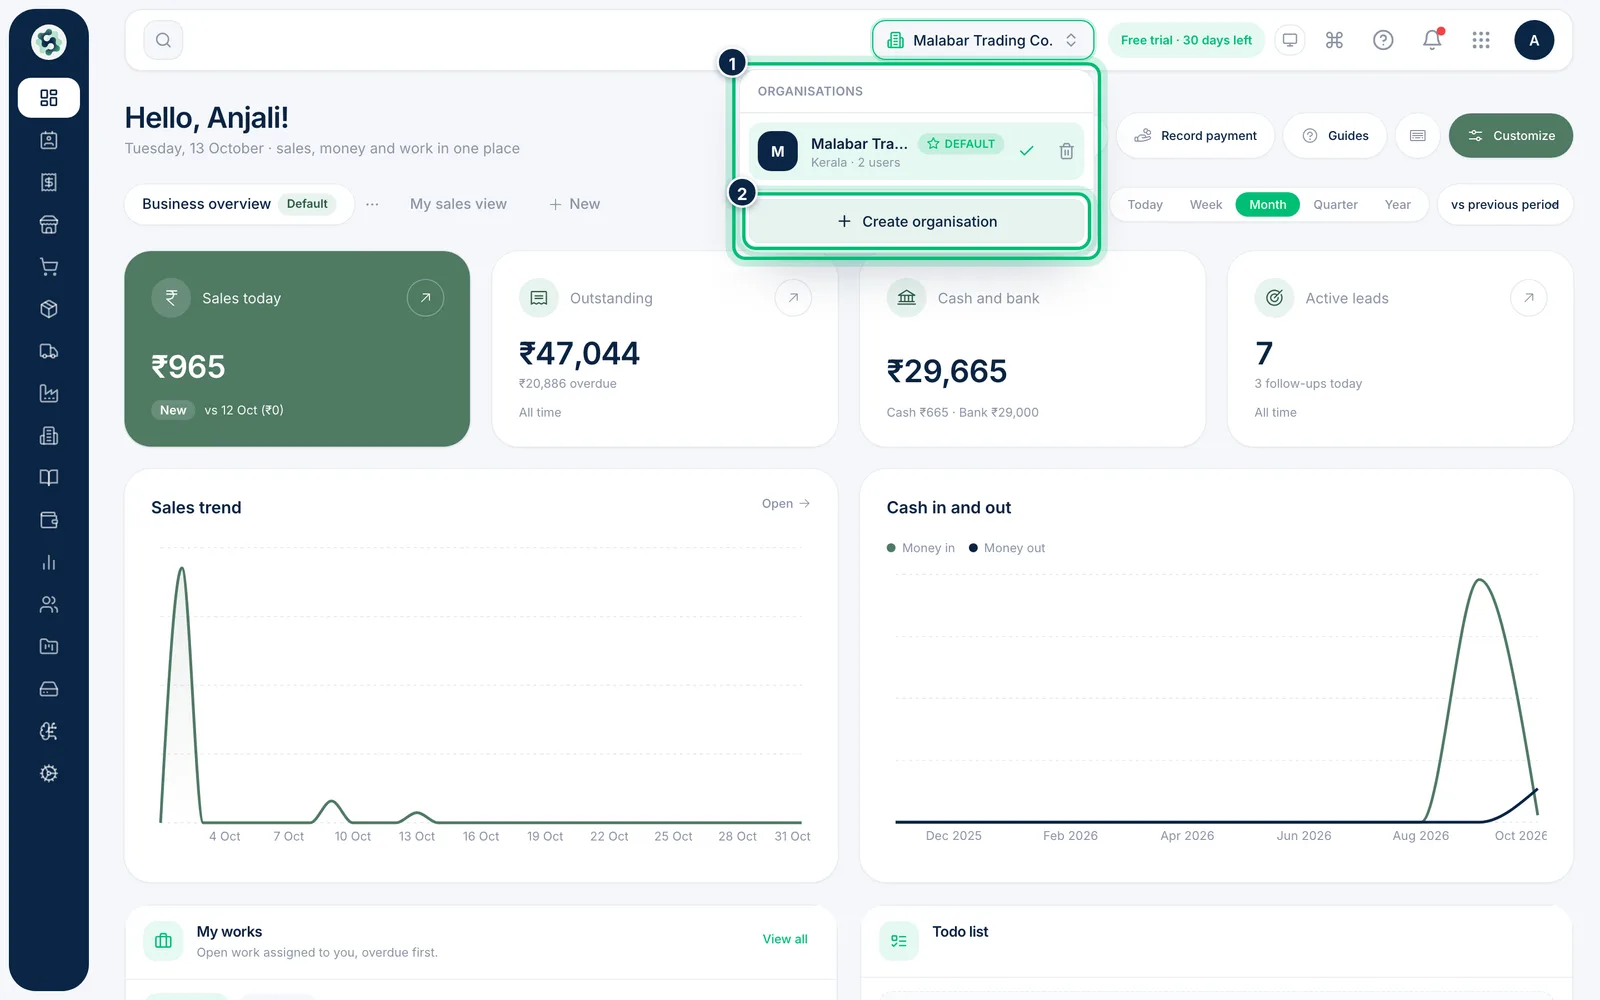Image resolution: width=1600 pixels, height=1000 pixels.
Task: Open the Malabar Trading Co. organisation switcher
Action: (x=983, y=40)
